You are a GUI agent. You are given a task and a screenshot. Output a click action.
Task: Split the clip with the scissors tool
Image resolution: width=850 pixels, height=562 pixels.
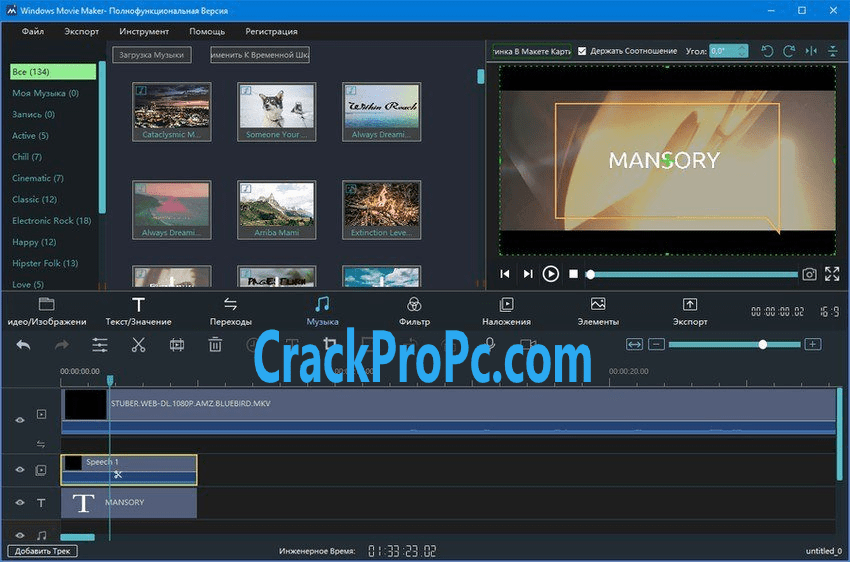click(138, 345)
